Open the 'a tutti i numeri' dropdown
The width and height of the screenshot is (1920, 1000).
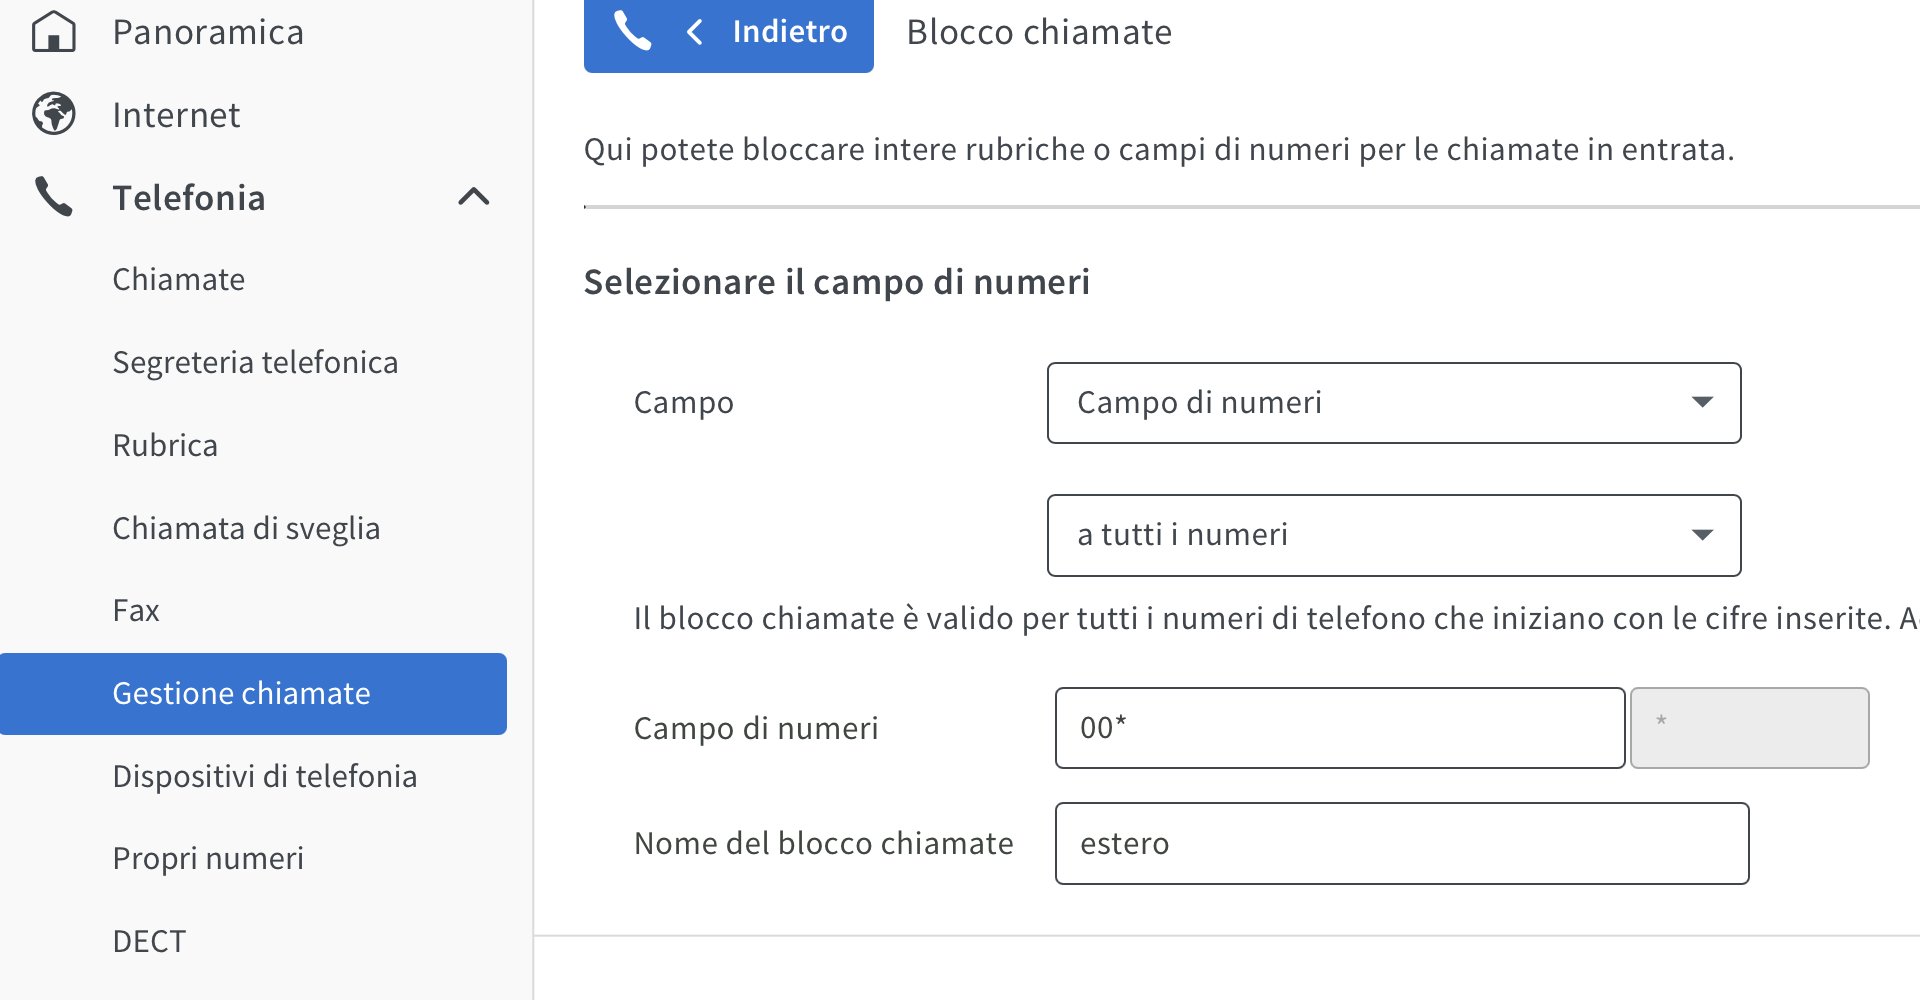(1393, 535)
